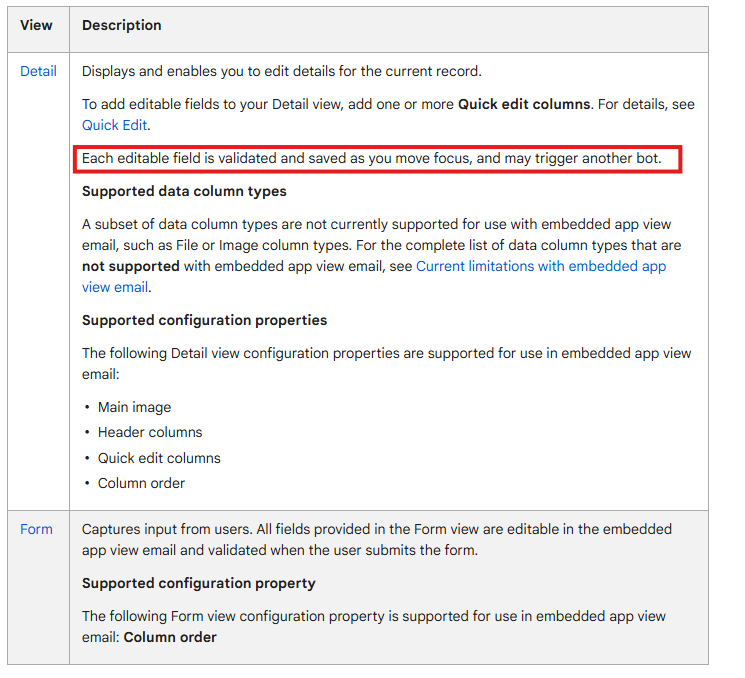Viewport: 745px width, 678px height.
Task: Open the Detail view link
Action: click(38, 71)
